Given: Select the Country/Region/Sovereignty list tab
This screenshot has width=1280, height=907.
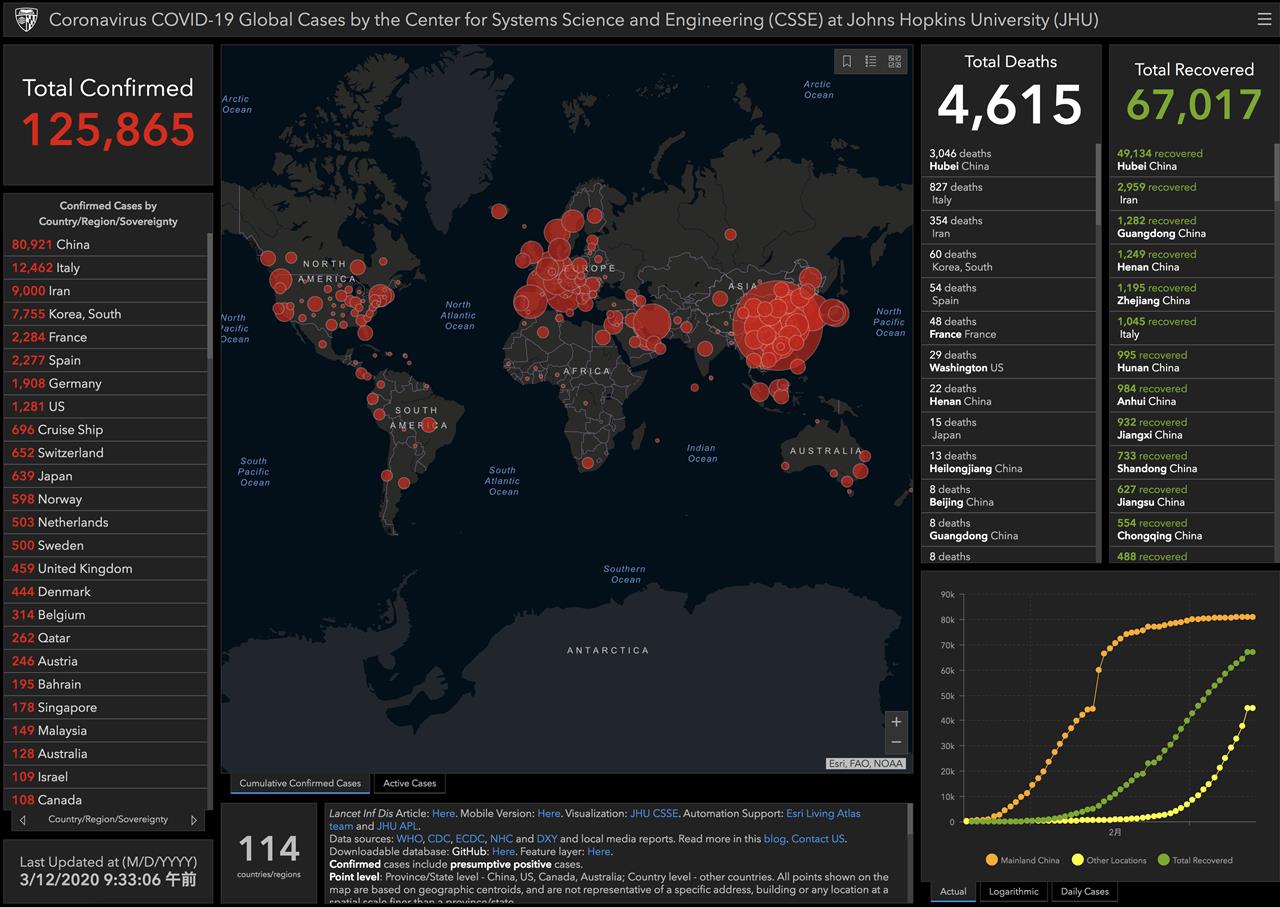Looking at the screenshot, I should pyautogui.click(x=108, y=820).
